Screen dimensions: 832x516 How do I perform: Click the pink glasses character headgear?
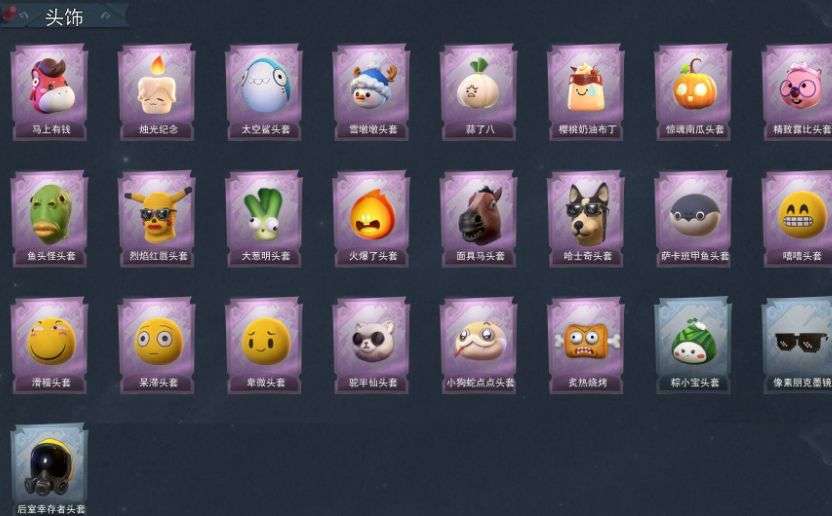(798, 92)
